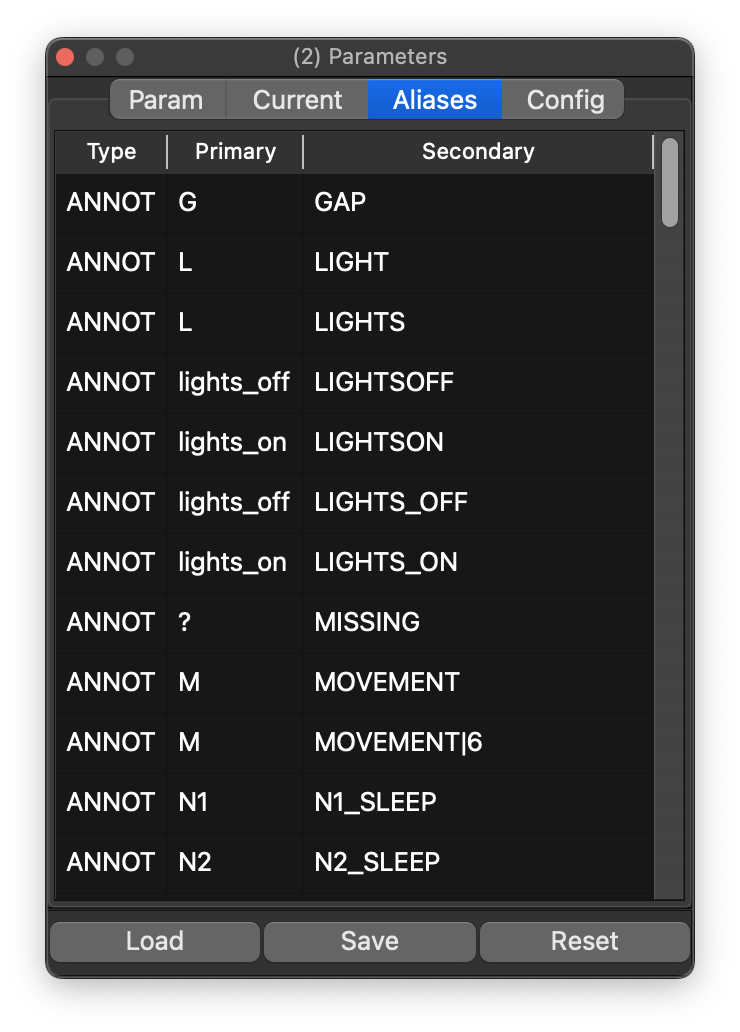Select the LIGHTSOFF secondary cell
The height and width of the screenshot is (1032, 740).
click(384, 382)
